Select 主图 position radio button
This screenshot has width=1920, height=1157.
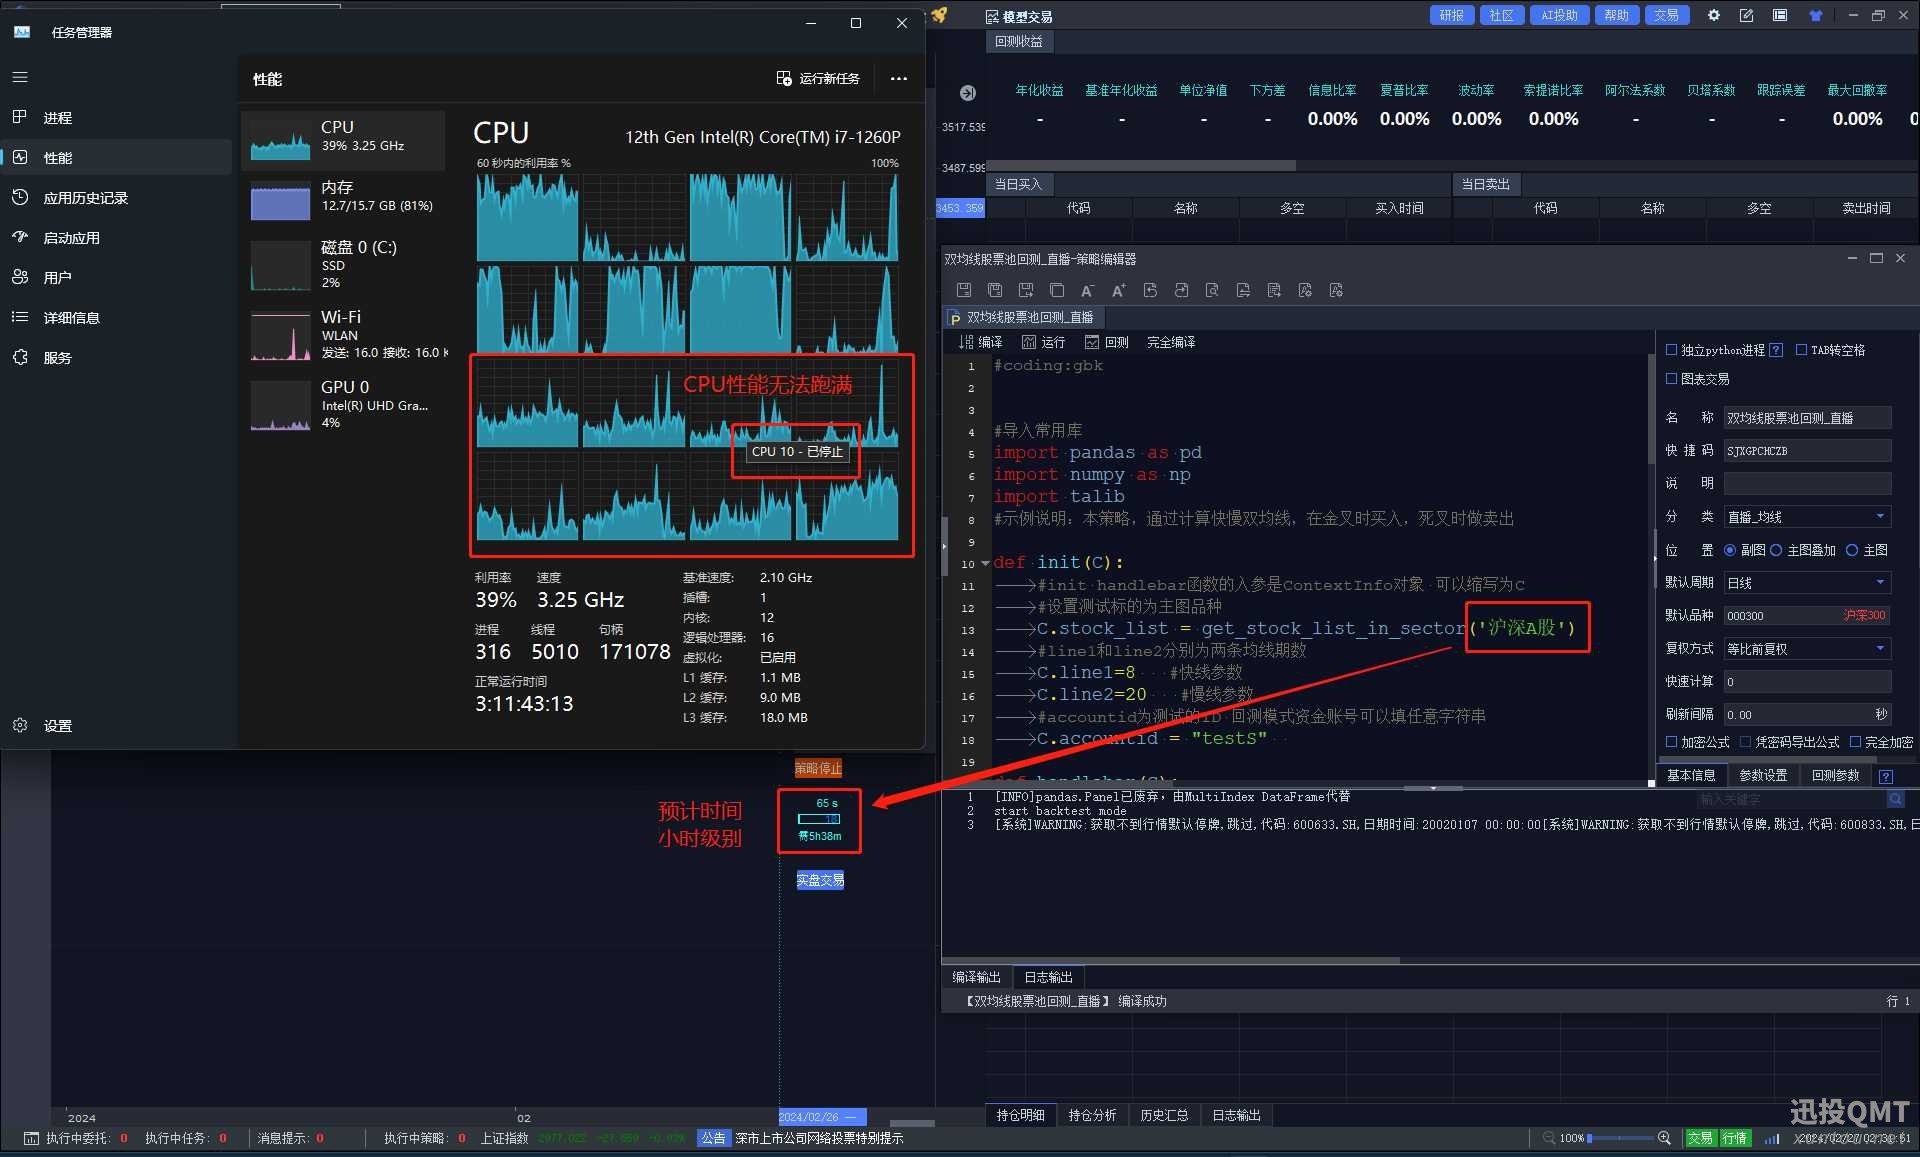pos(1852,550)
